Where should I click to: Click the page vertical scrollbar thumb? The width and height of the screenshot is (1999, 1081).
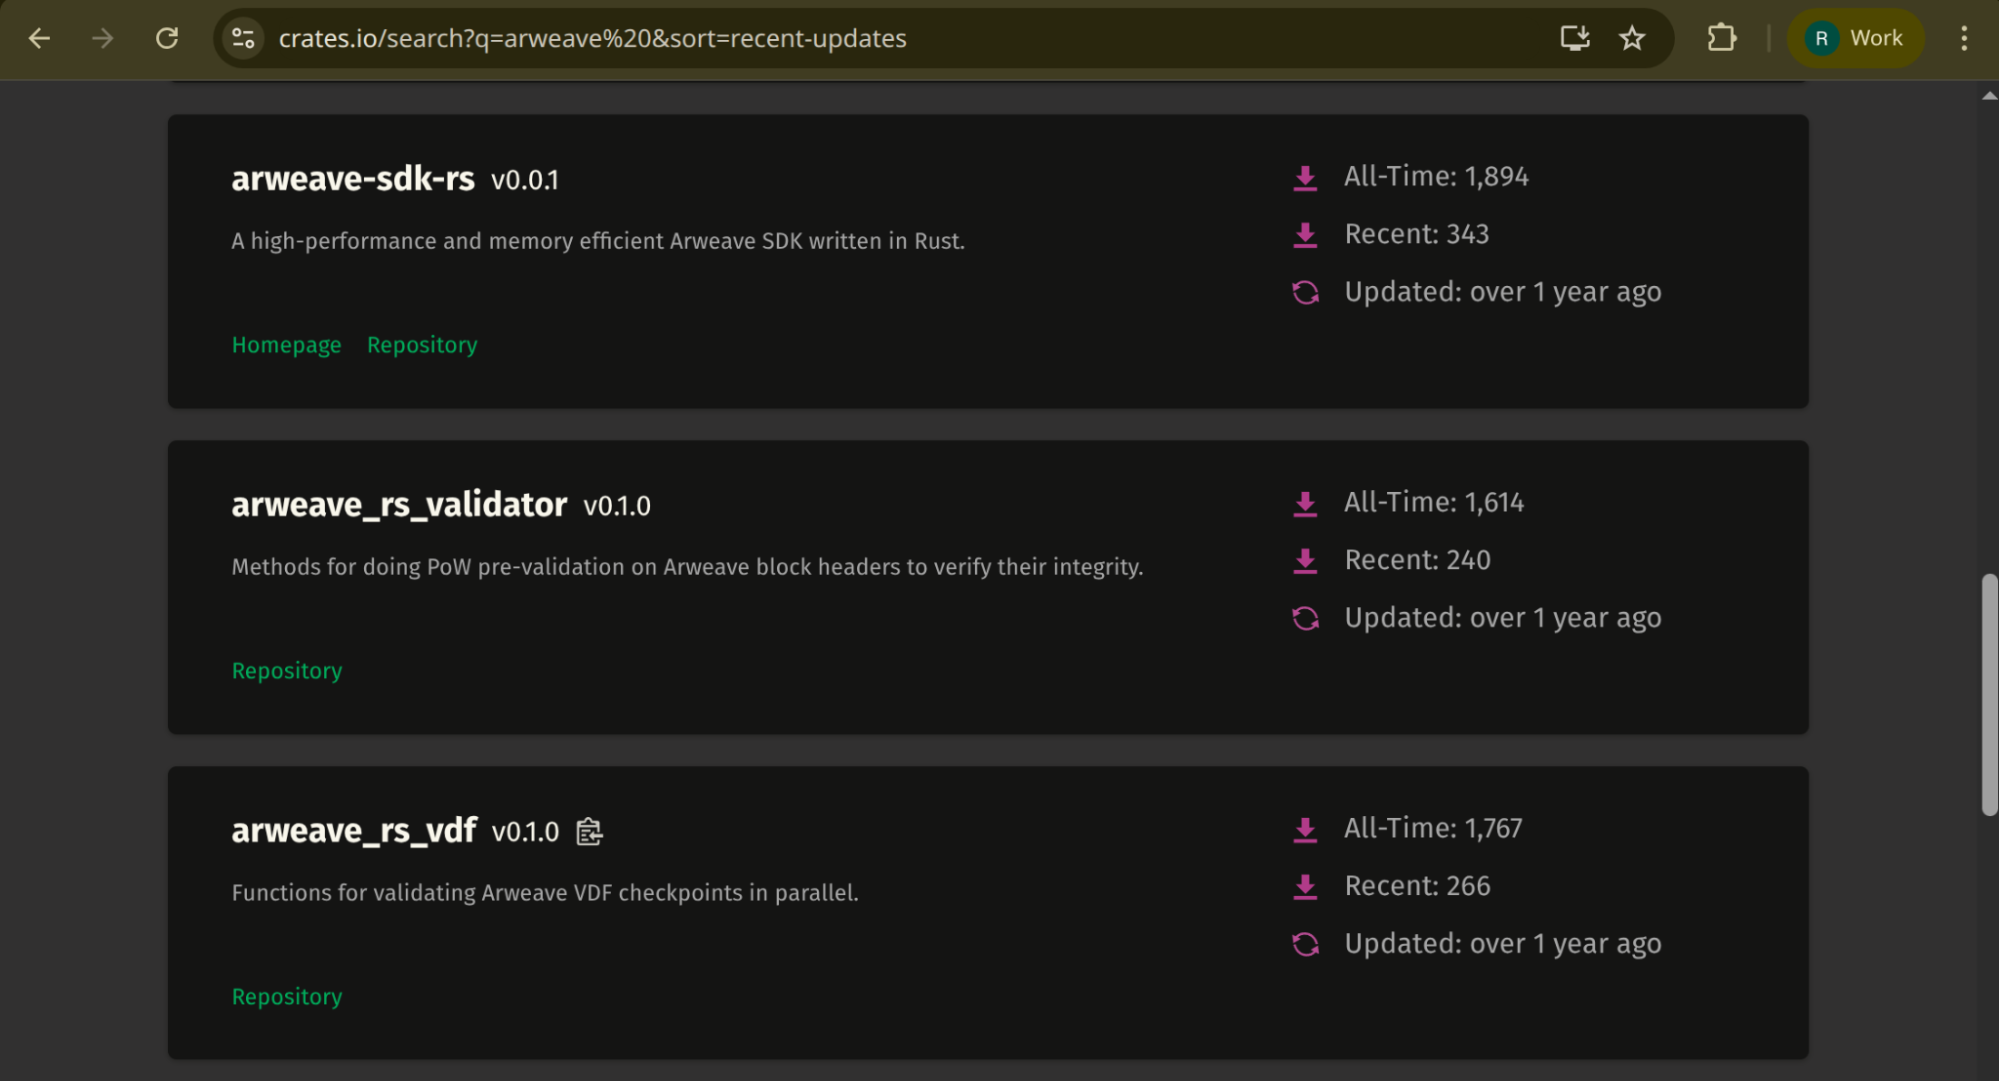tap(1989, 695)
